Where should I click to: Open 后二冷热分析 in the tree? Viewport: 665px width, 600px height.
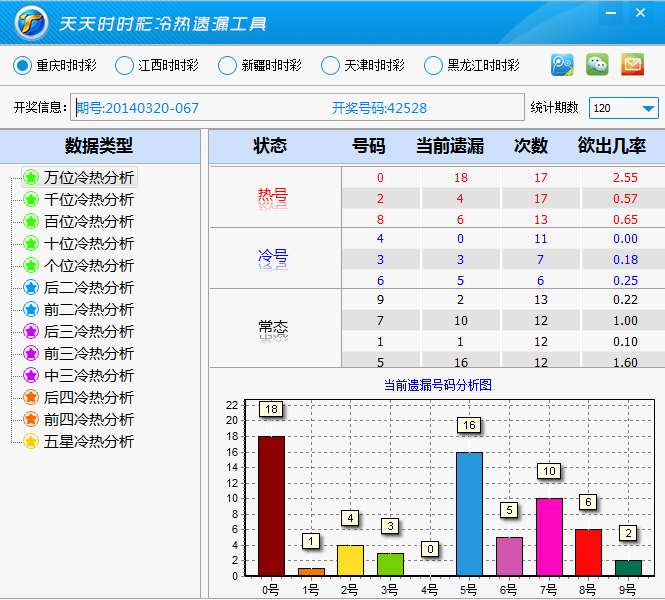tap(89, 287)
